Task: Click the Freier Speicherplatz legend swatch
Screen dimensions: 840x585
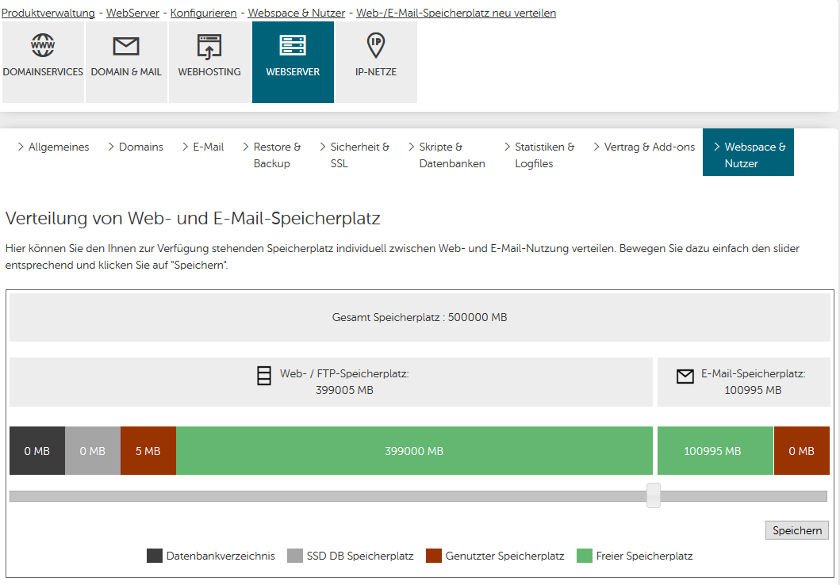Action: tap(584, 556)
